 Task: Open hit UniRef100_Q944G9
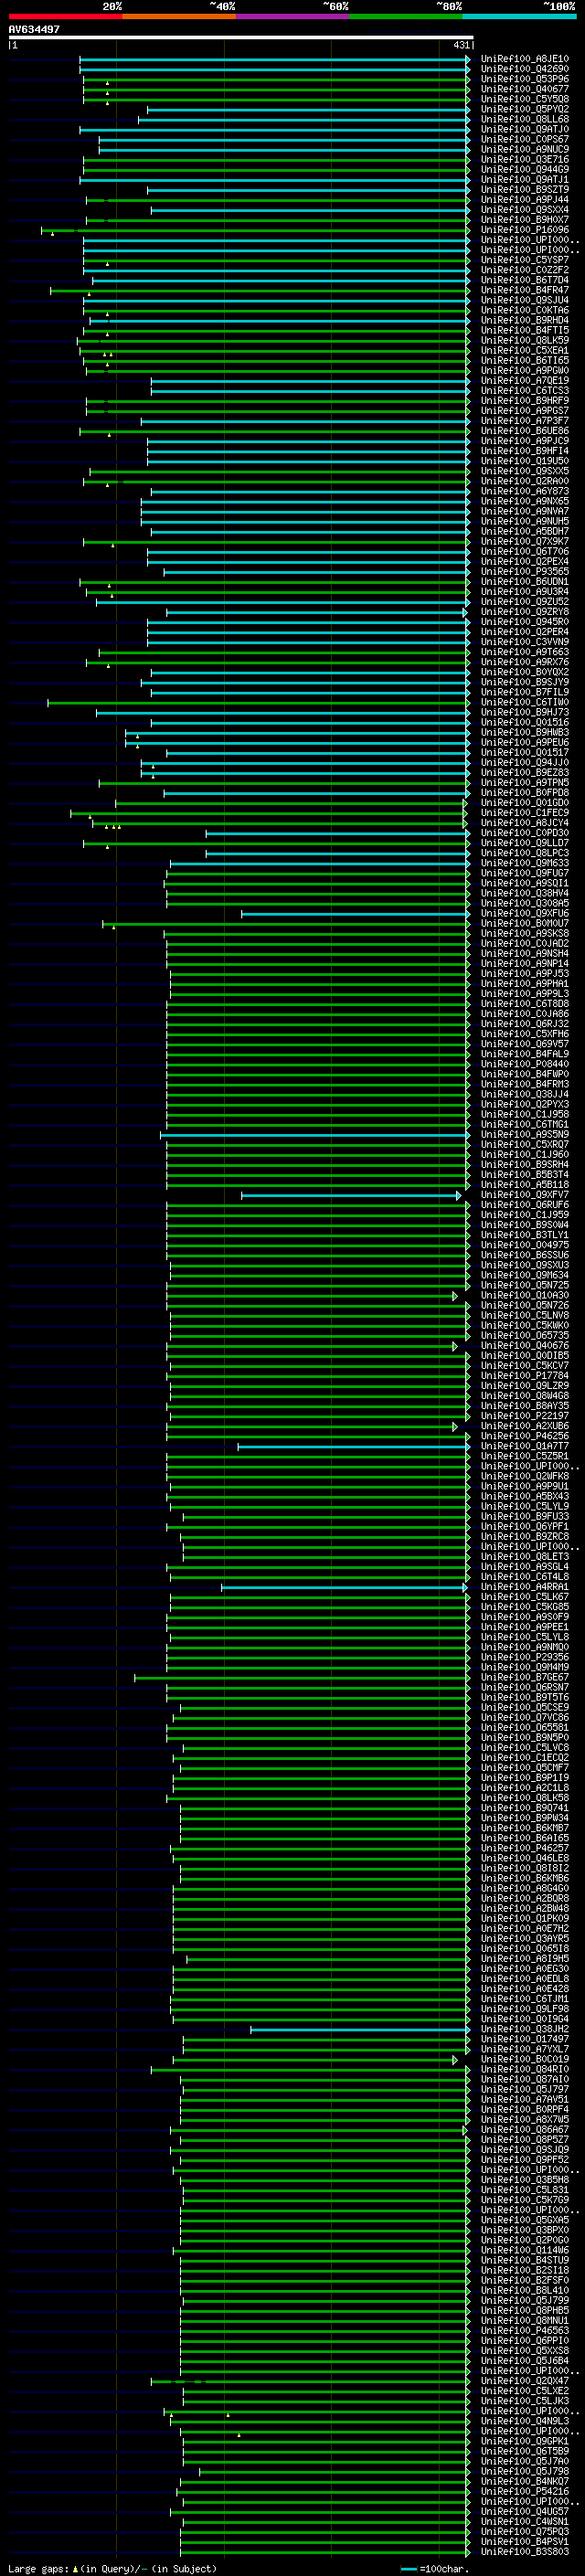click(x=525, y=169)
